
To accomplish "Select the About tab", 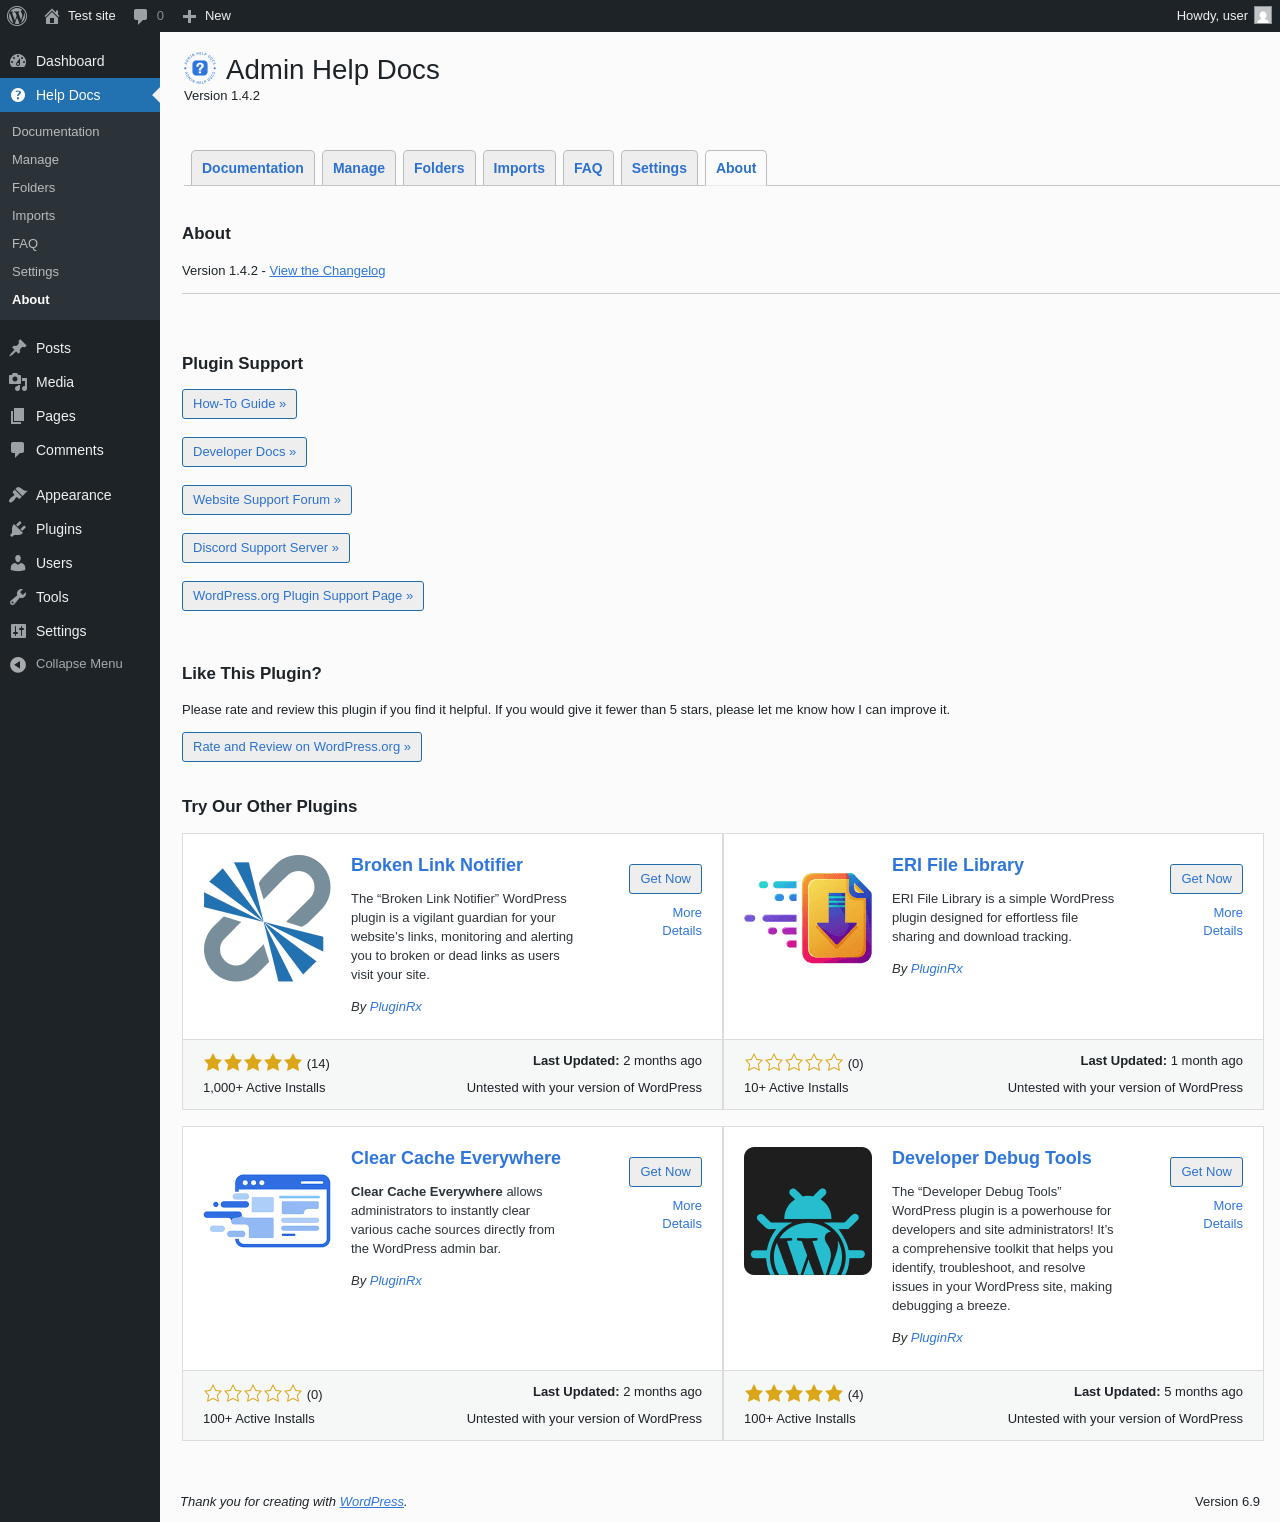I will 736,168.
